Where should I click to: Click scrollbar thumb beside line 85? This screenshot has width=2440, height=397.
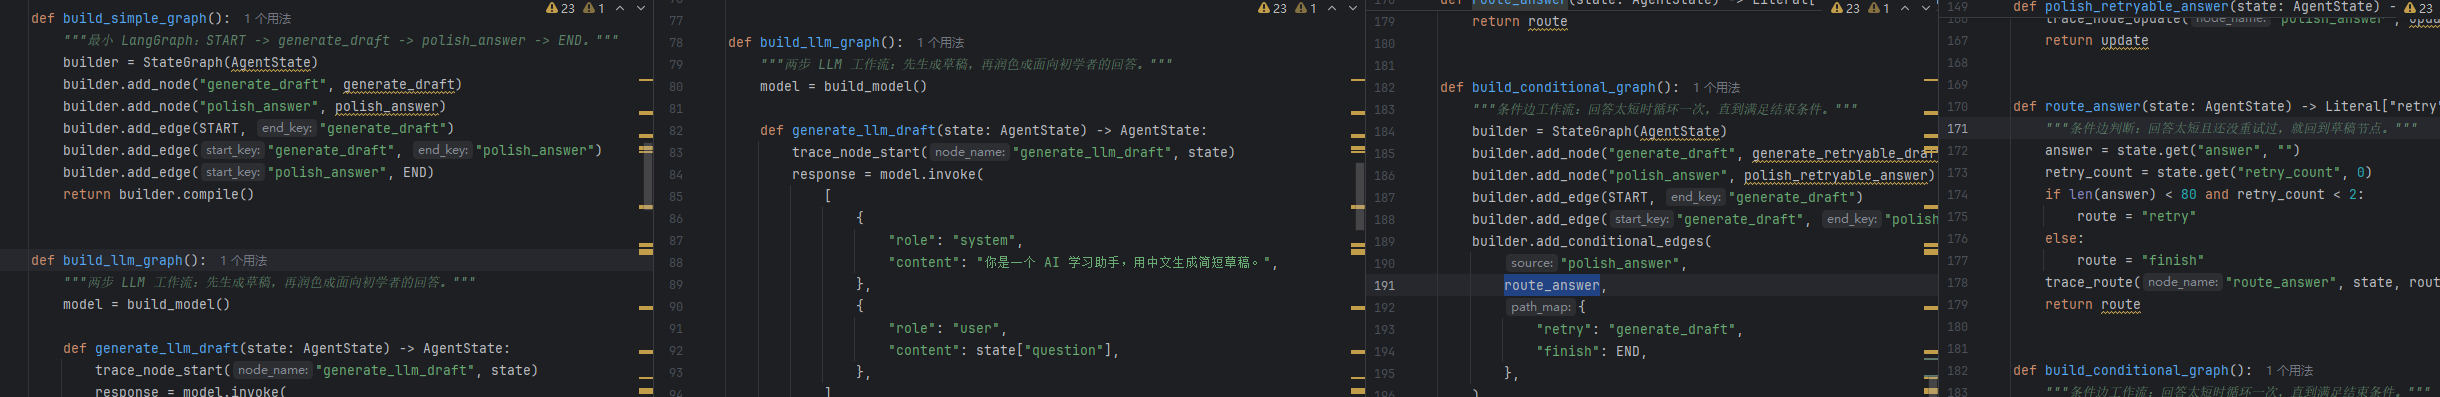(x=1360, y=196)
